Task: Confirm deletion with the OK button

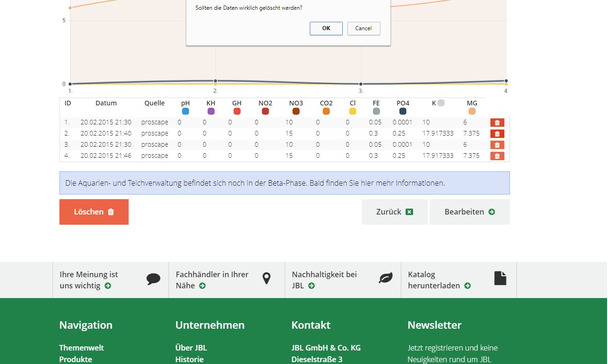Action: click(x=326, y=28)
